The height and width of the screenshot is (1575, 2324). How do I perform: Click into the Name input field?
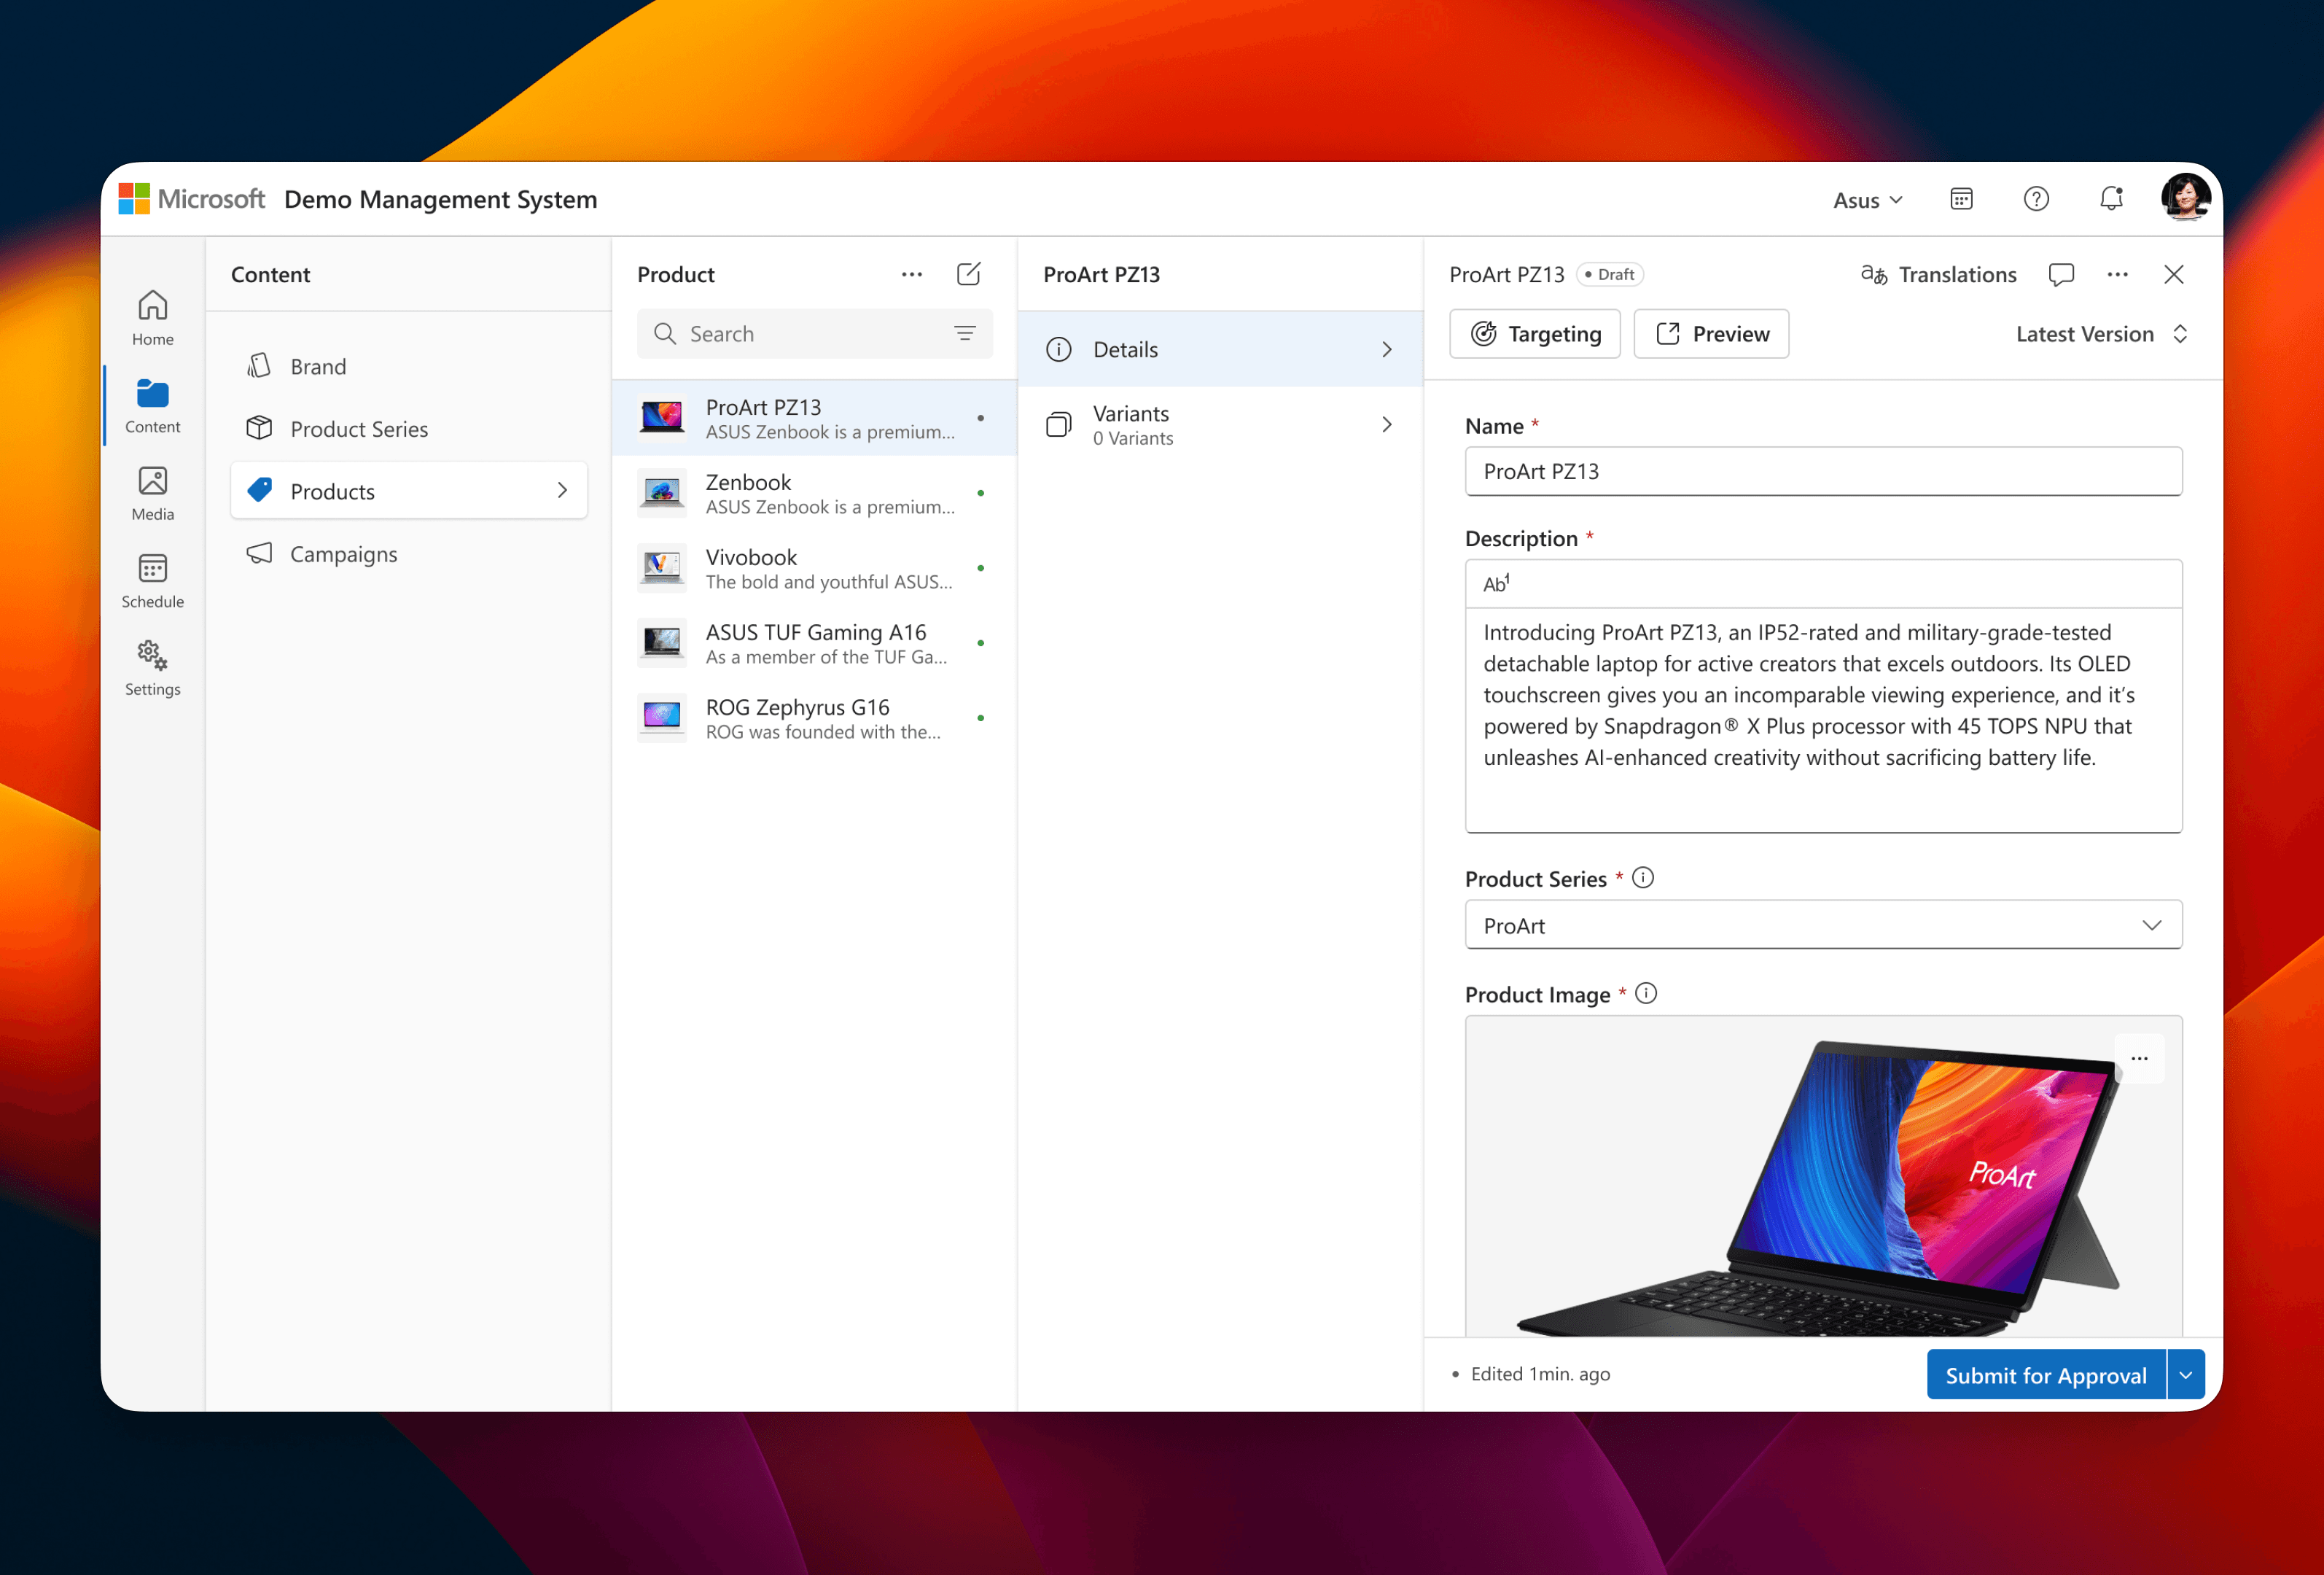coord(1822,471)
